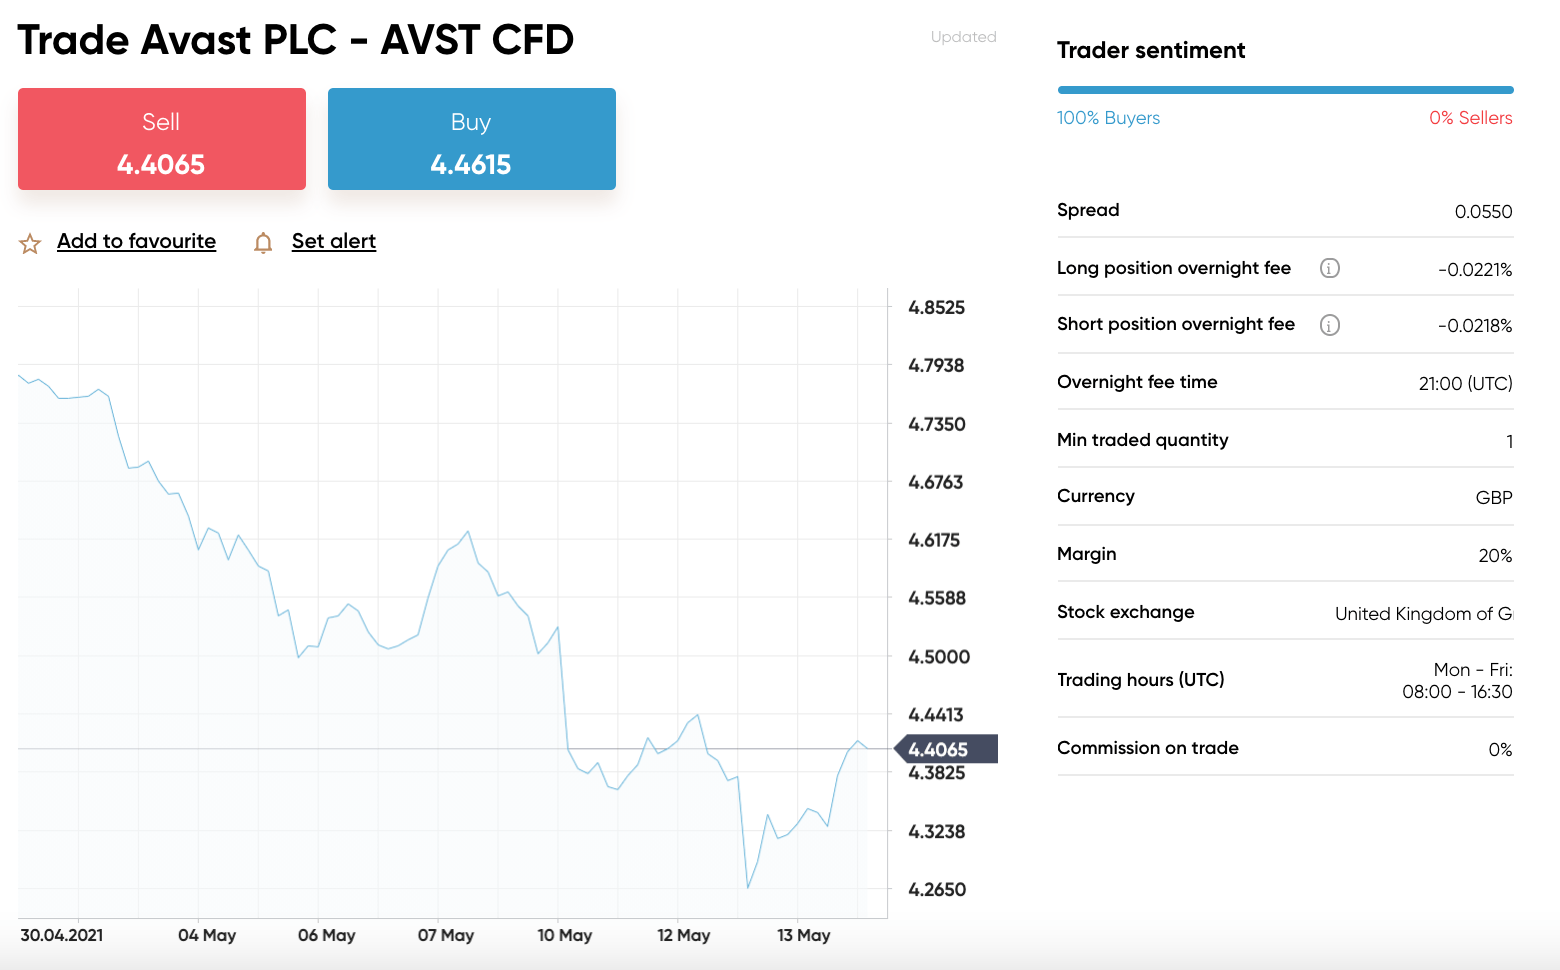Viewport: 1560px width, 970px height.
Task: Click the 10 May date on chart axis
Action: pos(565,935)
